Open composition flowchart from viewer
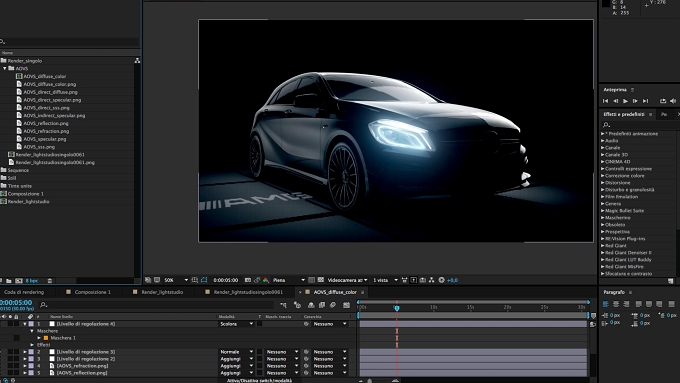The height and width of the screenshot is (383, 680). pyautogui.click(x=432, y=280)
